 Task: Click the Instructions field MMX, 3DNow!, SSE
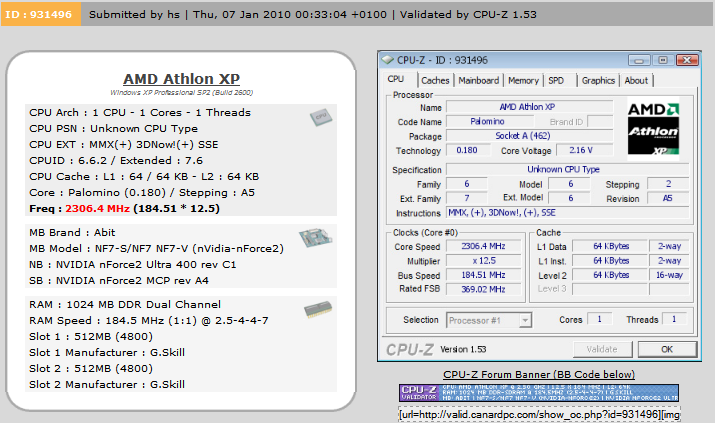click(567, 212)
